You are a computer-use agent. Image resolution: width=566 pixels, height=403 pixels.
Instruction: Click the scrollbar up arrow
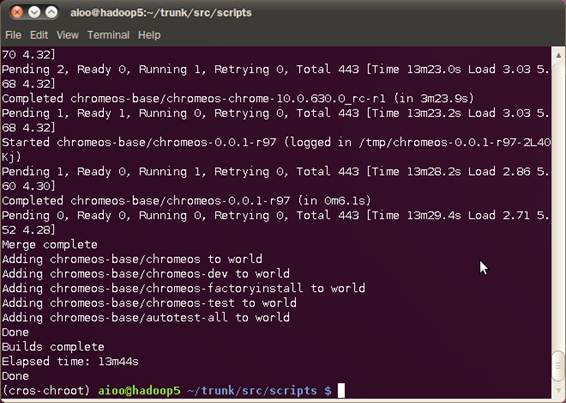click(x=558, y=55)
